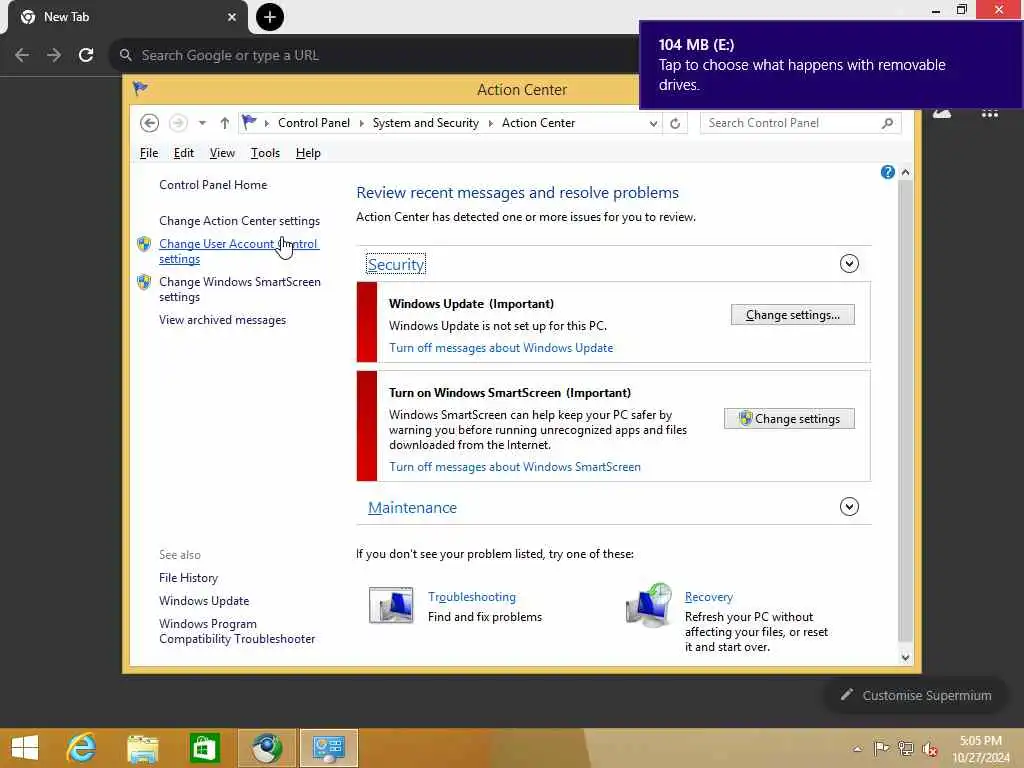Viewport: 1024px width, 768px height.
Task: Click the browser URL search field
Action: [374, 55]
